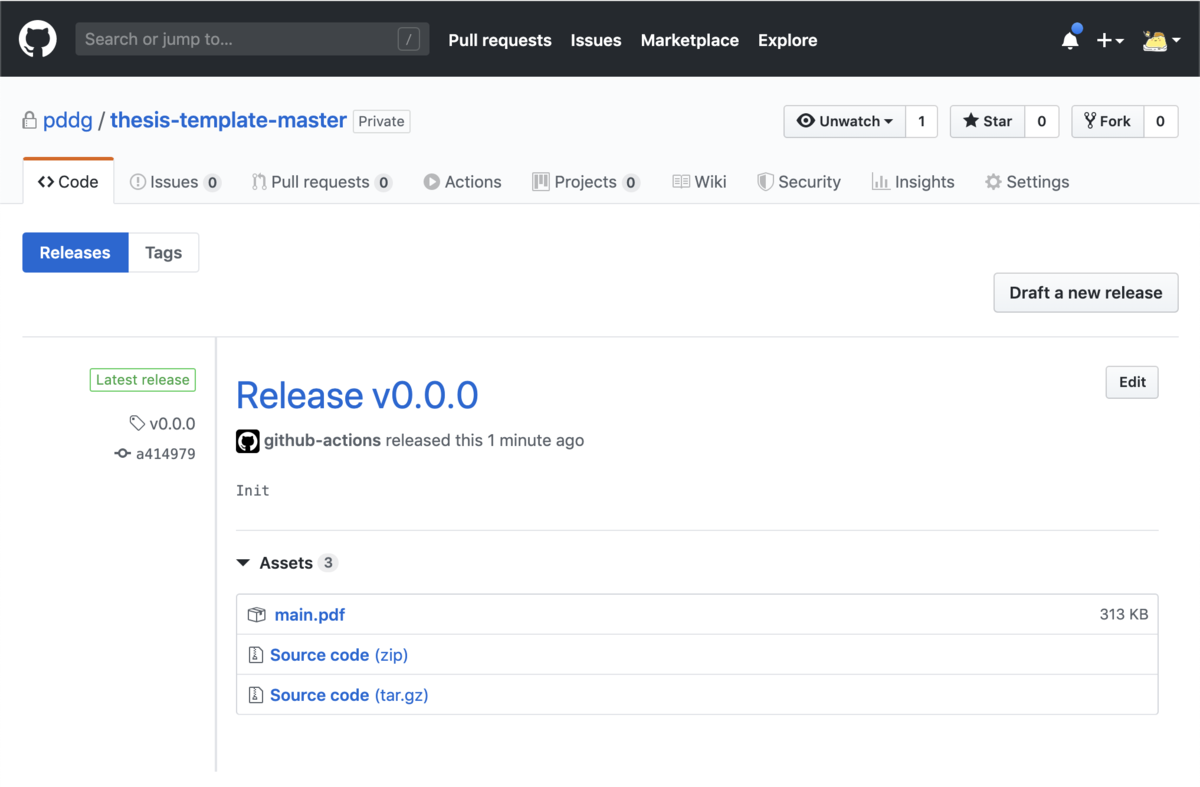Image resolution: width=1200 pixels, height=787 pixels.
Task: Switch to the Wiki tab
Action: click(x=699, y=181)
